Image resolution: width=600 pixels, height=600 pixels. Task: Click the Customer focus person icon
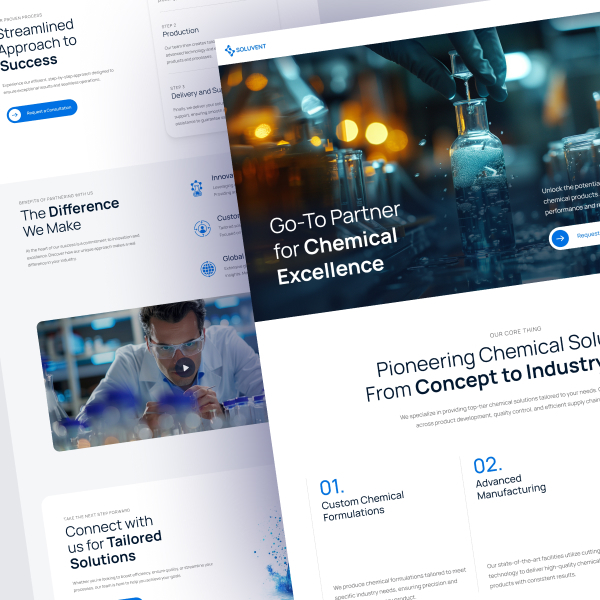coord(202,228)
